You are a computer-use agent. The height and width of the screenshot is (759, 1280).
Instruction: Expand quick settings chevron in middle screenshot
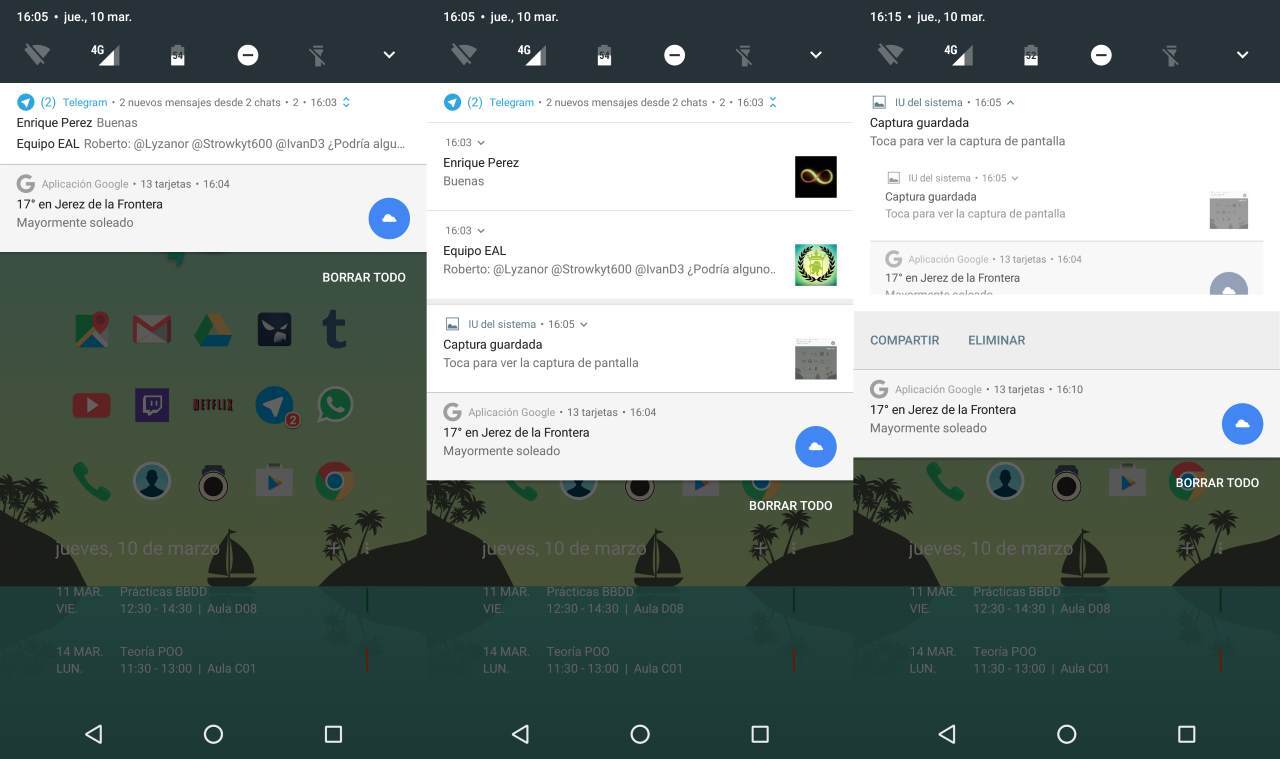pyautogui.click(x=816, y=55)
